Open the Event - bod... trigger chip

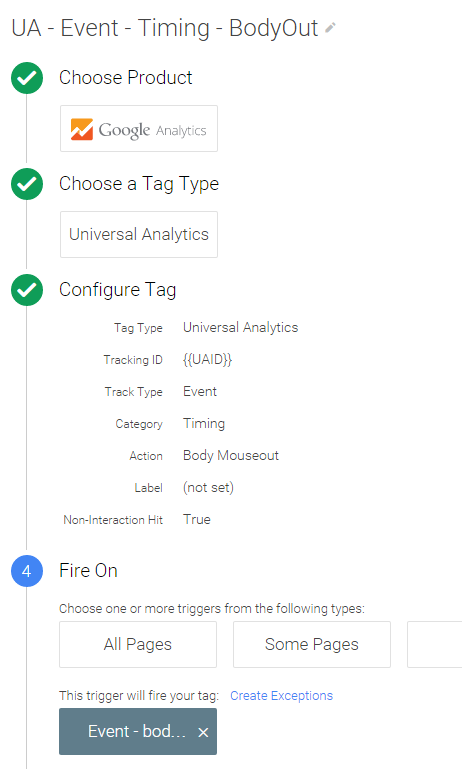tap(137, 731)
